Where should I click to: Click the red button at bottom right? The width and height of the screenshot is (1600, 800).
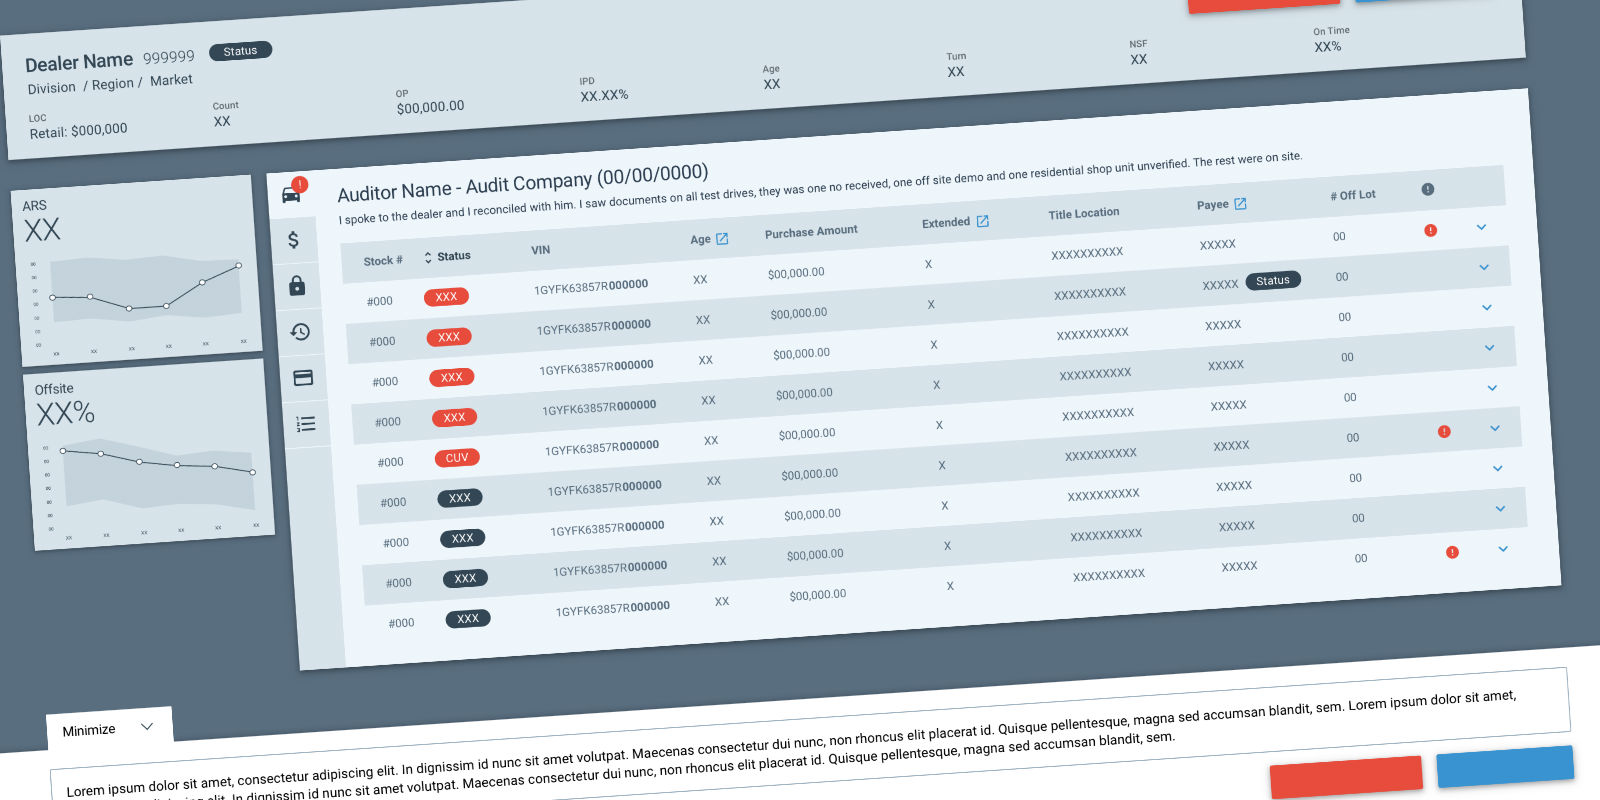click(x=1347, y=777)
